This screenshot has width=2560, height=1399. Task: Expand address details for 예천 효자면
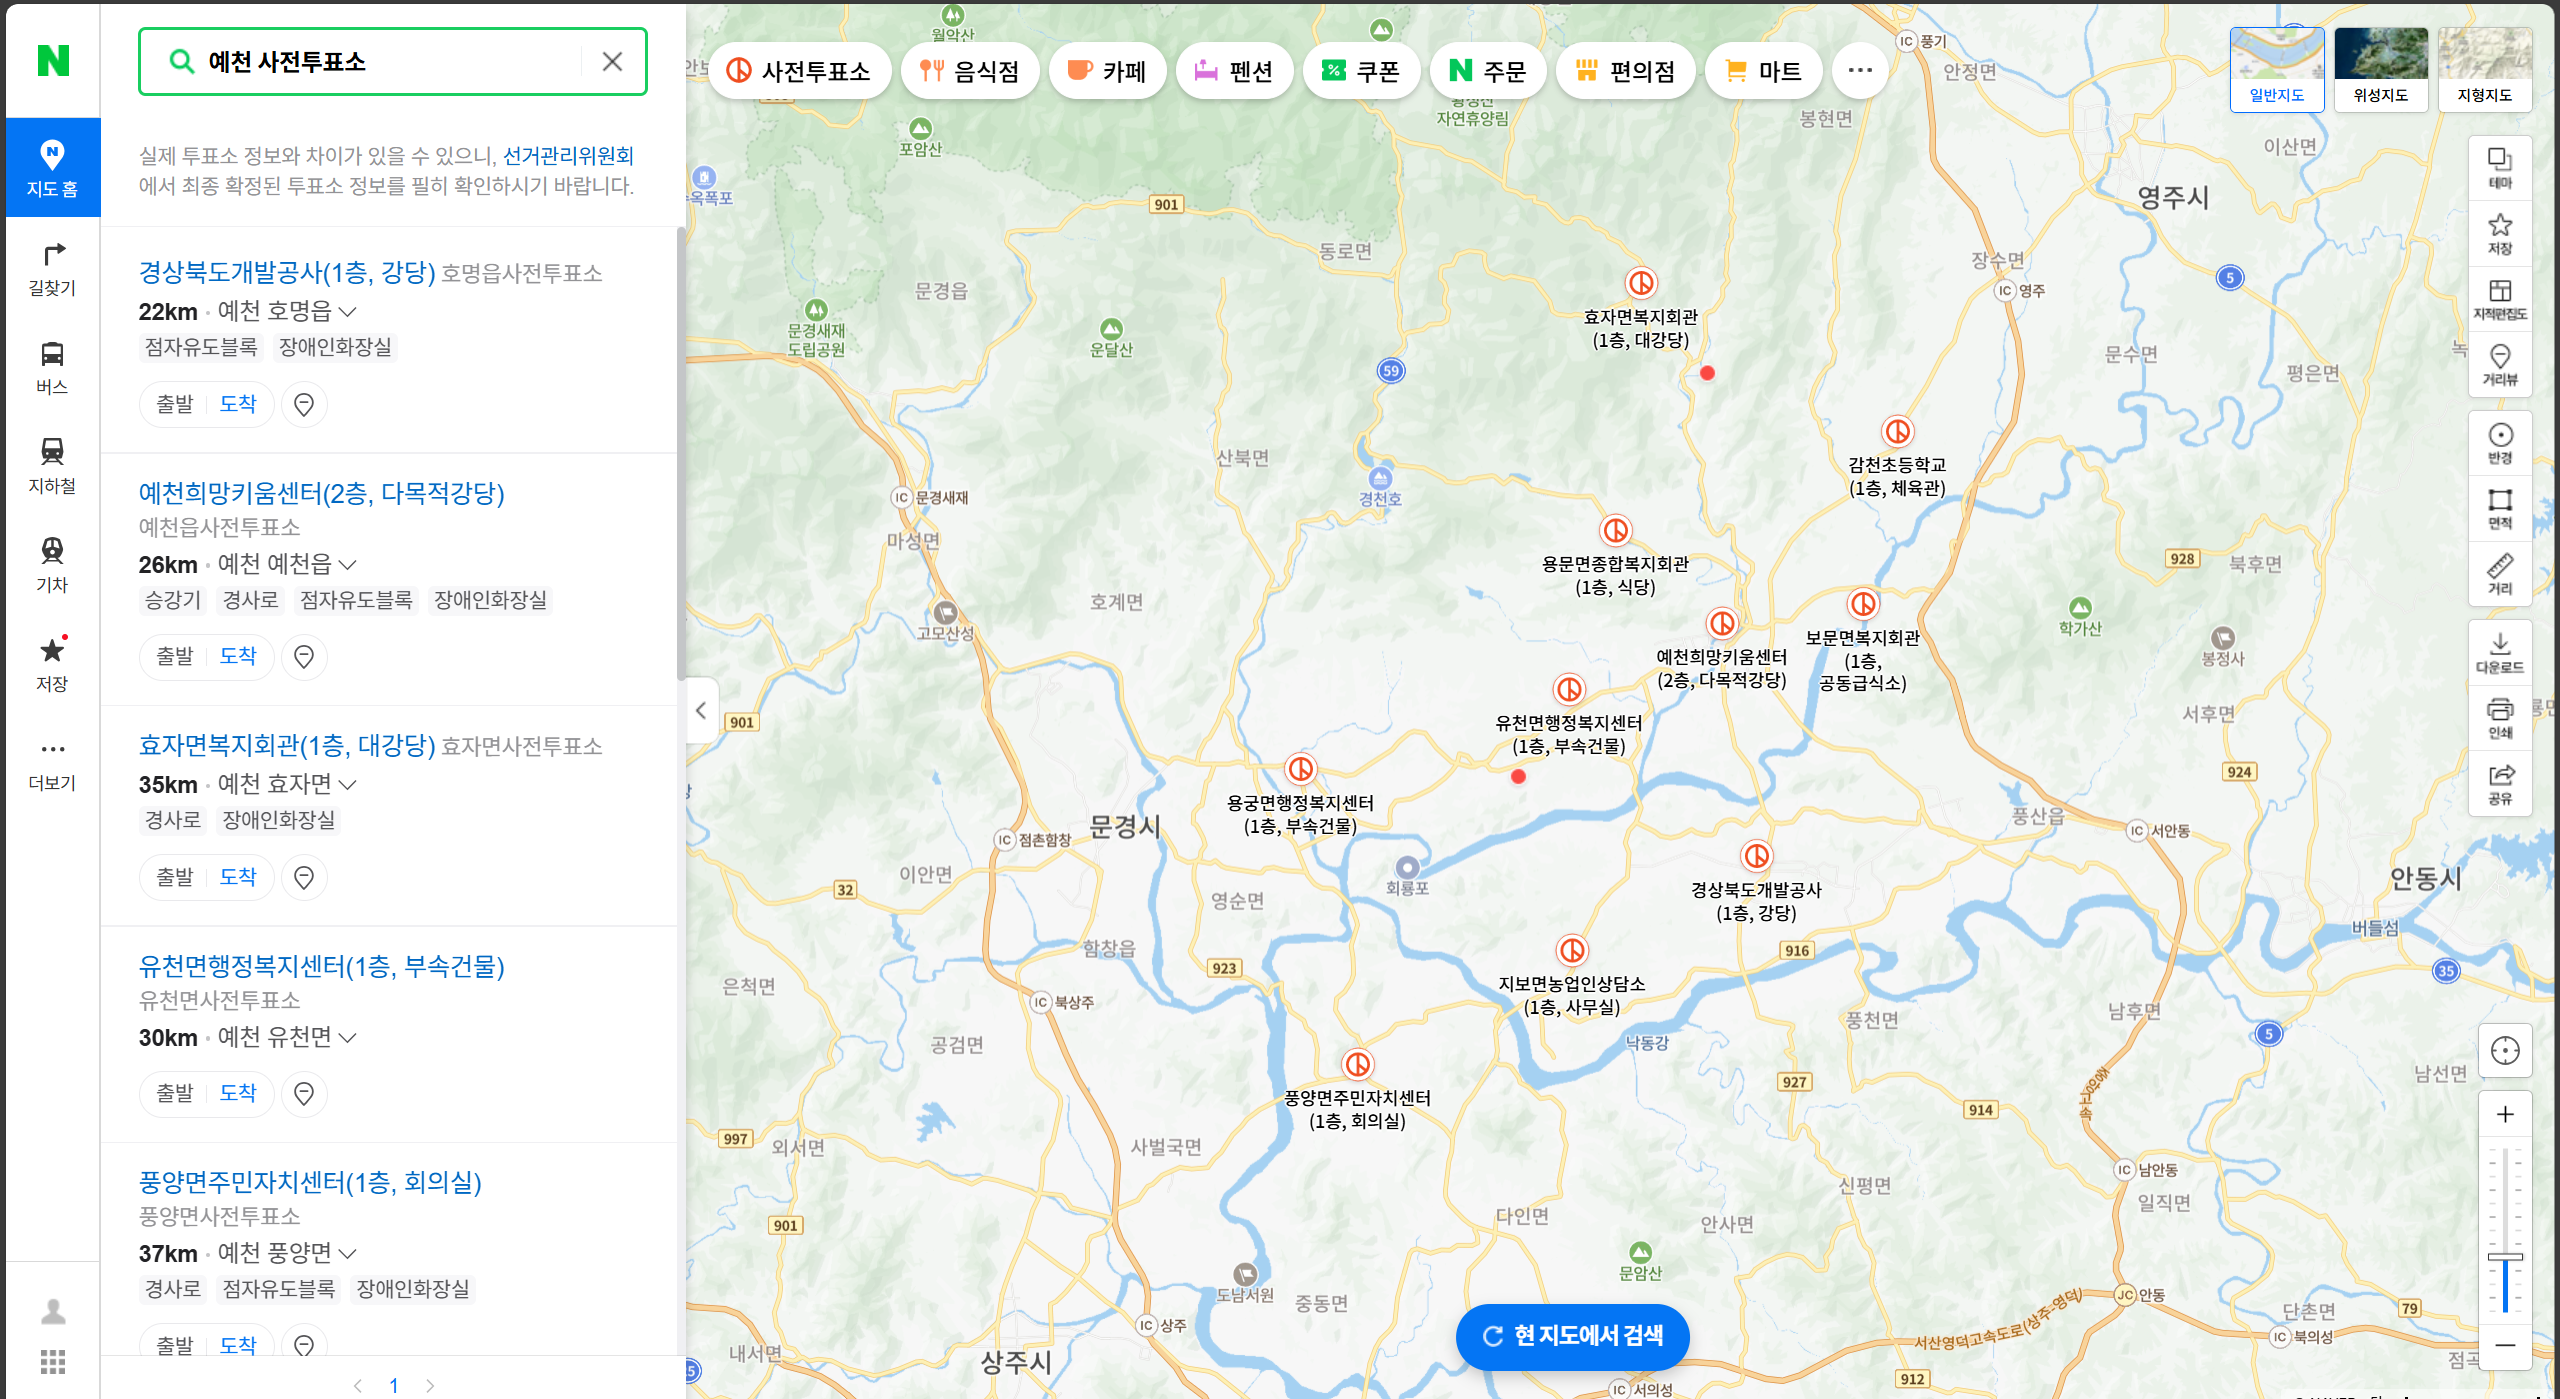[x=347, y=785]
